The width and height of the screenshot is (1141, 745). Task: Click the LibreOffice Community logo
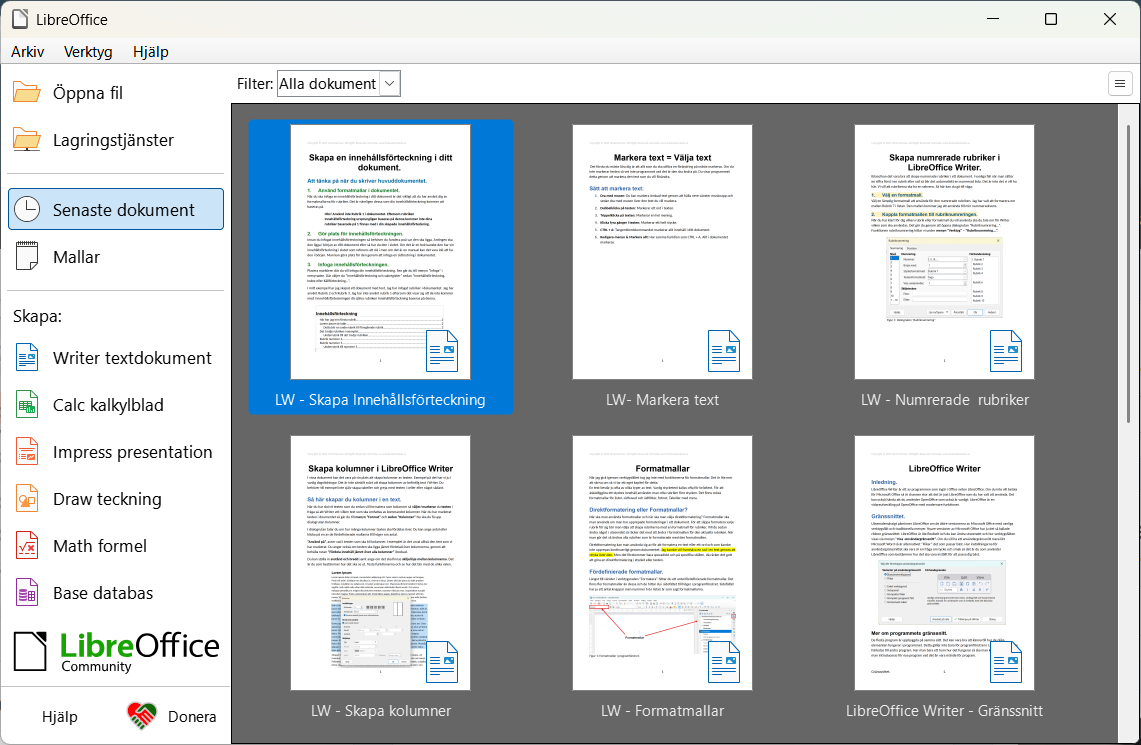(116, 652)
